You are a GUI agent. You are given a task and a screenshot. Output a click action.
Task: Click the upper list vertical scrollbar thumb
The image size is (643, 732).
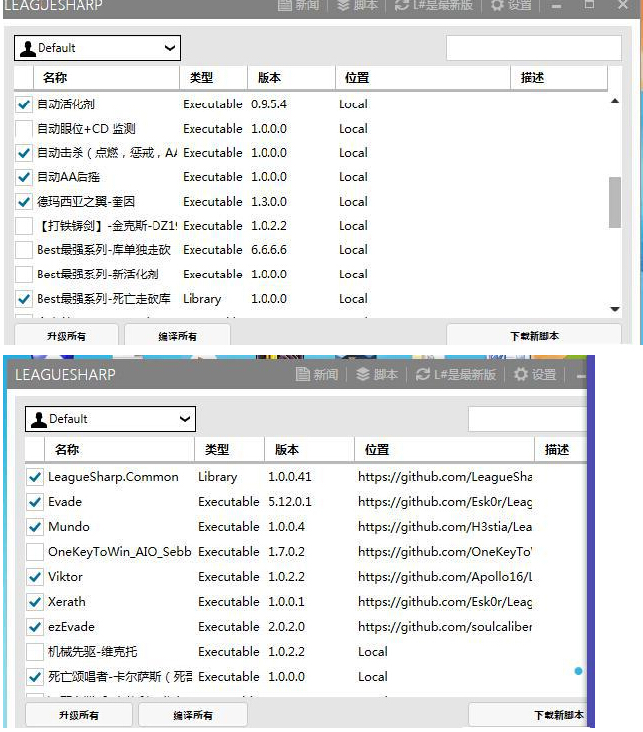coord(614,202)
